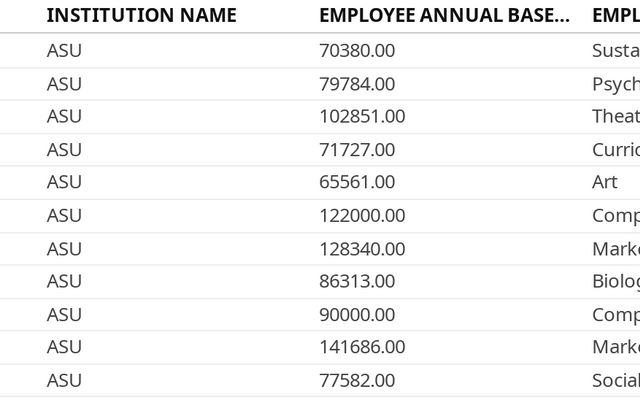Select the salary cell 70380.00
The image size is (640, 400).
(357, 50)
